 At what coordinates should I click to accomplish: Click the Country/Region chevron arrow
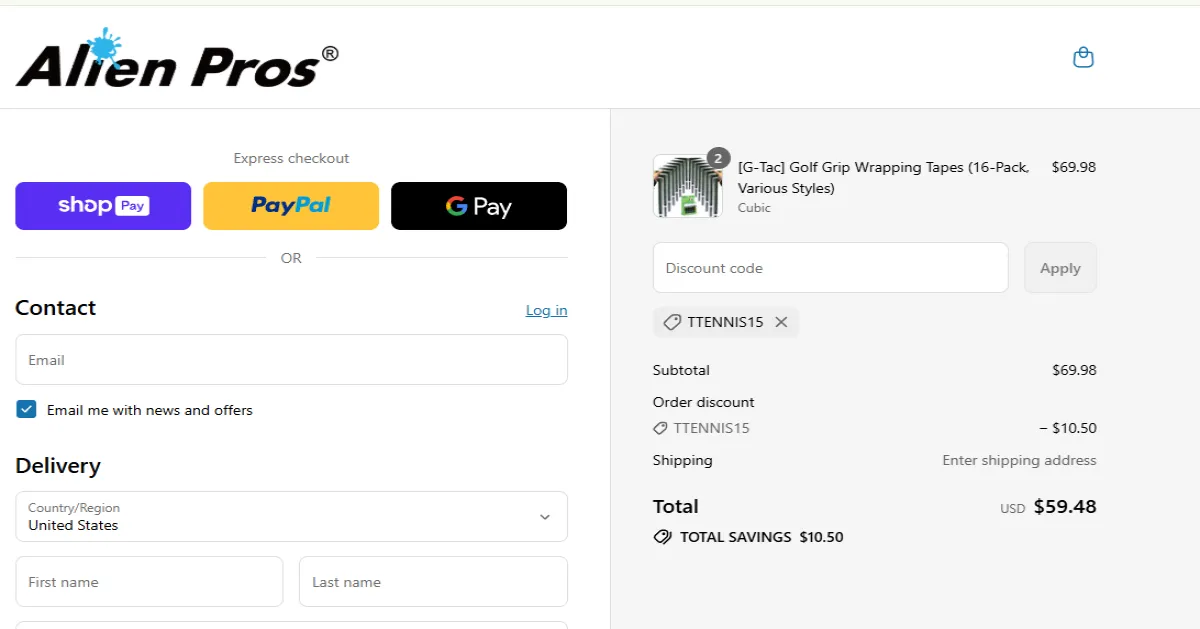click(x=545, y=516)
